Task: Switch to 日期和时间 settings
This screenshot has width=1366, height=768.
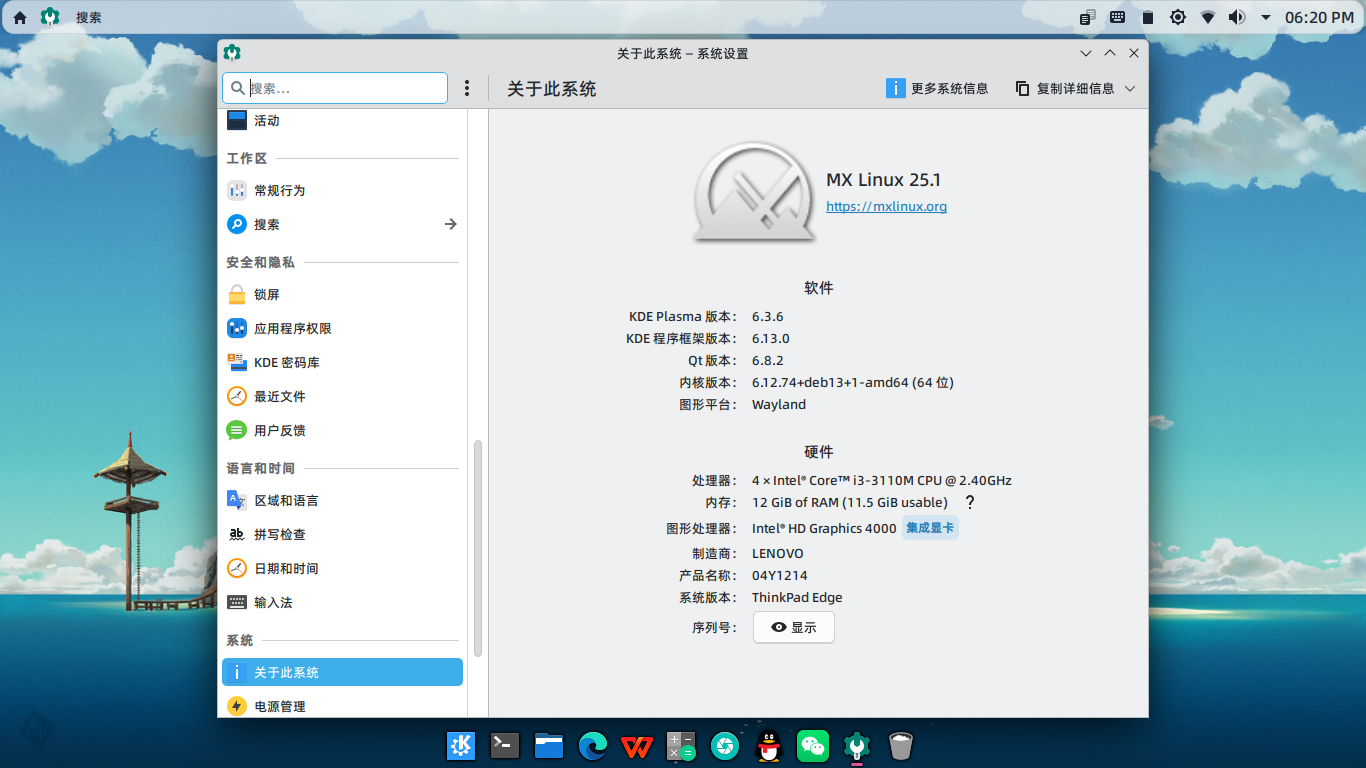Action: [236, 568]
